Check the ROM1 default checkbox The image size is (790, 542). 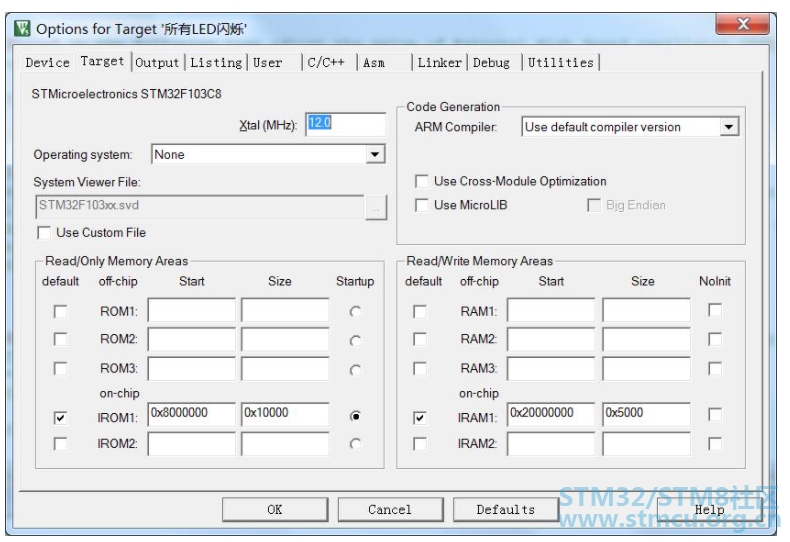pyautogui.click(x=60, y=312)
